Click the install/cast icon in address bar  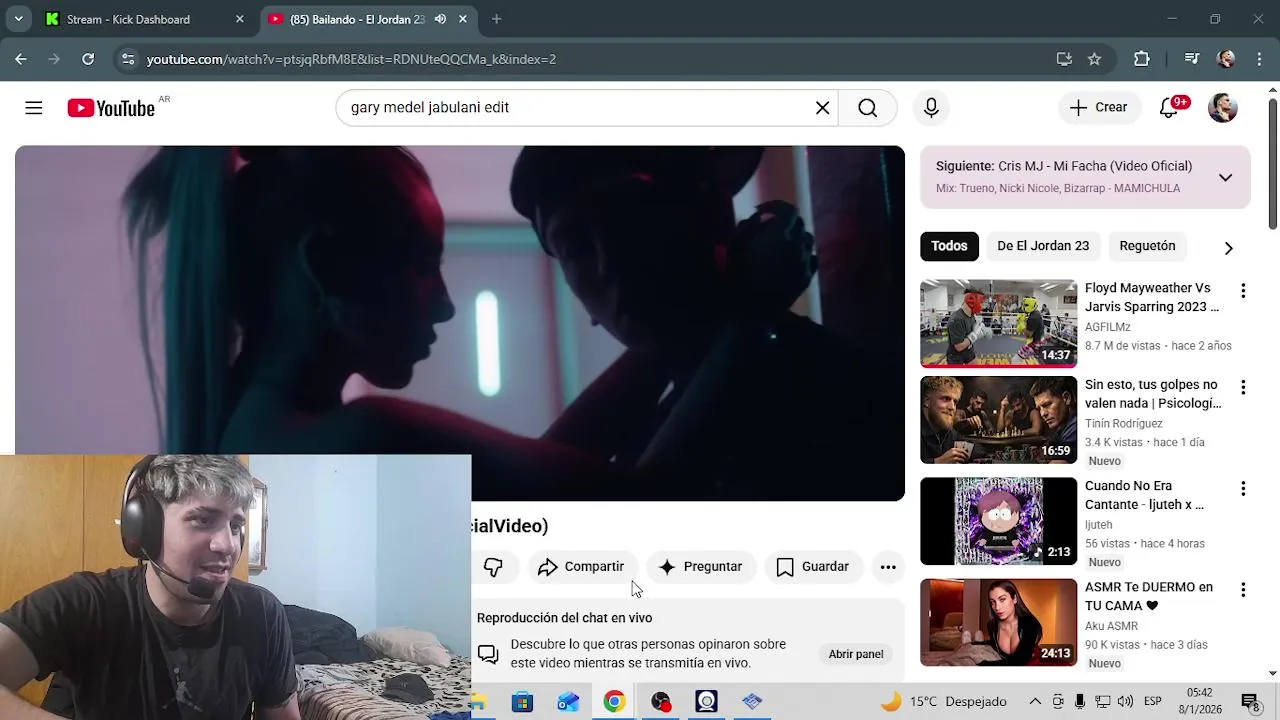(1064, 59)
